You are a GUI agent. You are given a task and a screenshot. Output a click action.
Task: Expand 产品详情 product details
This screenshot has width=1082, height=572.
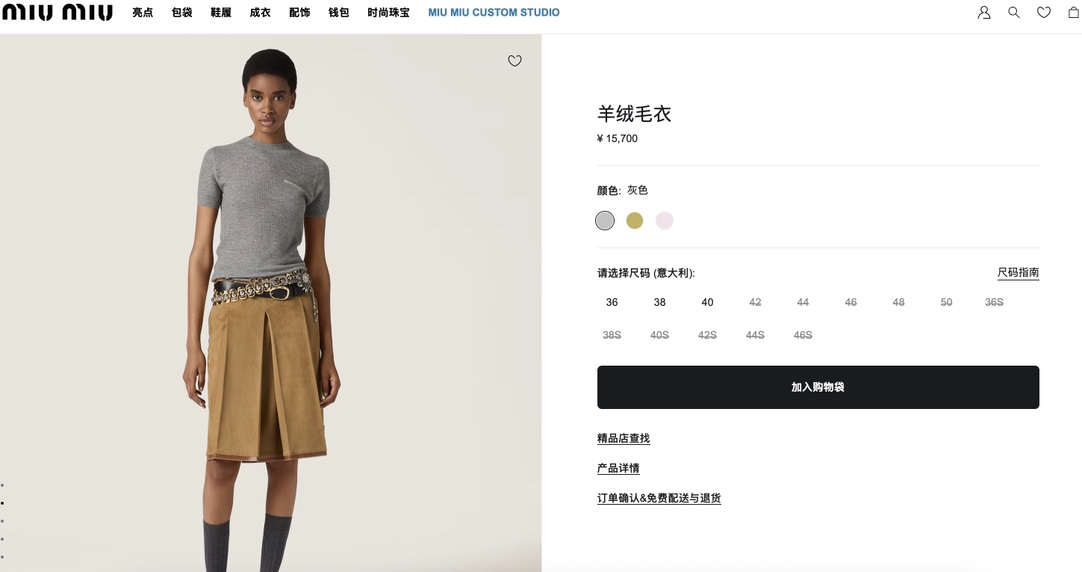[618, 469]
